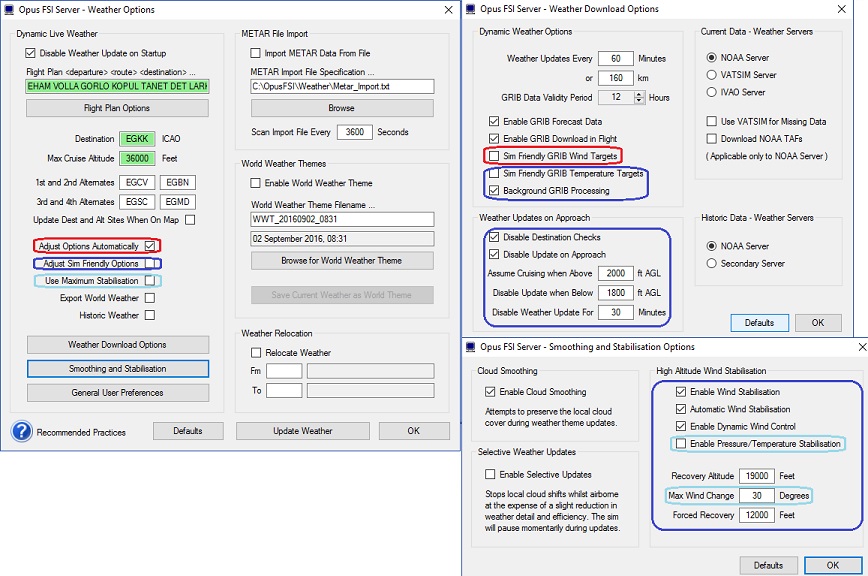Select IVAO Server radio button
Viewport: 868px width, 576px height.
pyautogui.click(x=712, y=92)
